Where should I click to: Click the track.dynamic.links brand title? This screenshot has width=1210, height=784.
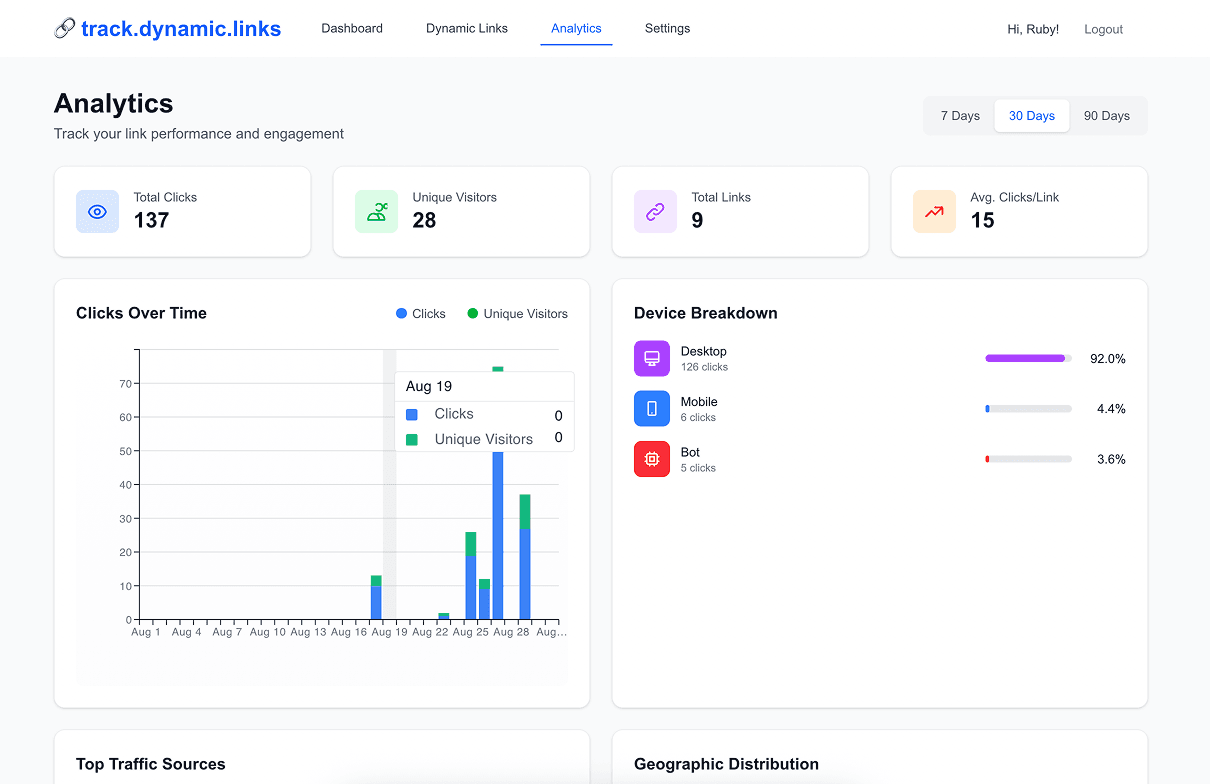181,29
